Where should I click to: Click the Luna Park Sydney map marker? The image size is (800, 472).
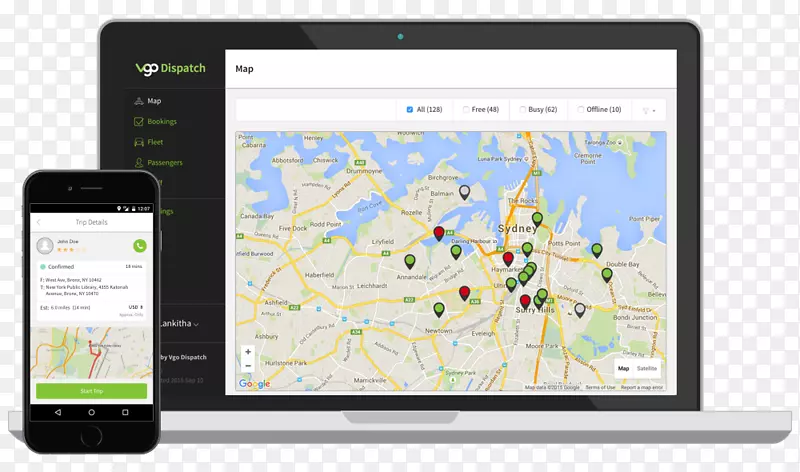pos(527,159)
